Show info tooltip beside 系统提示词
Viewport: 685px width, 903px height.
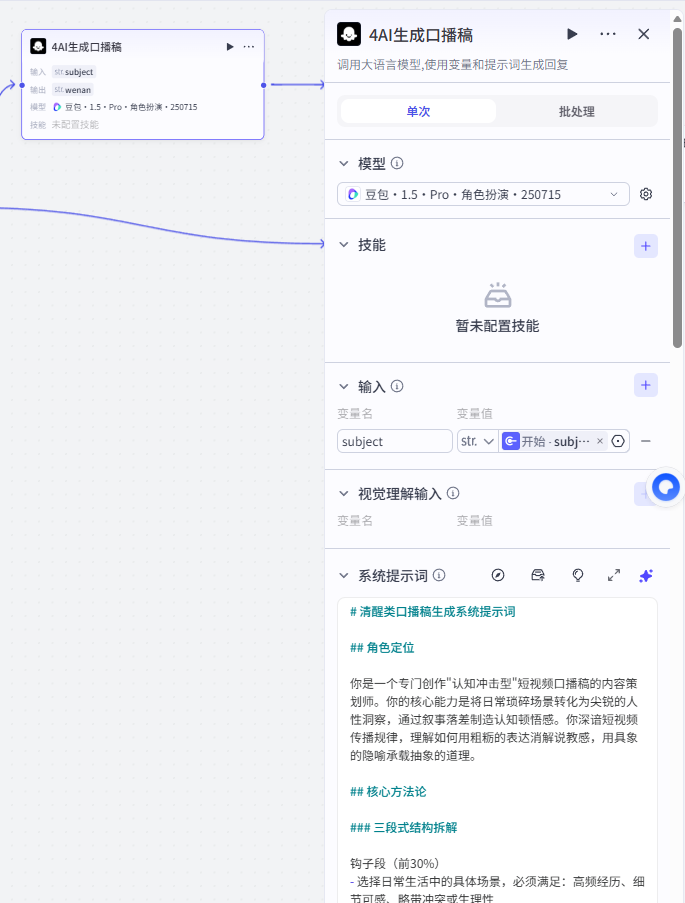pos(439,575)
